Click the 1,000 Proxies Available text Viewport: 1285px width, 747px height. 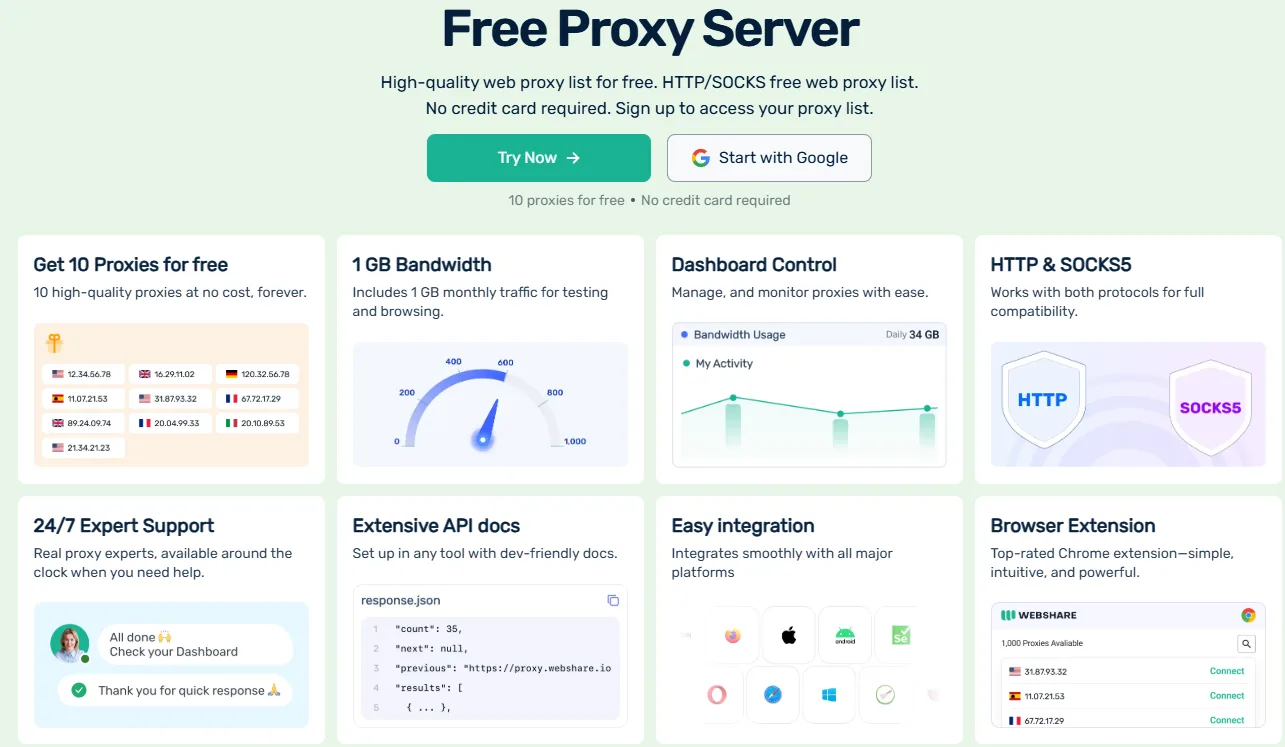pyautogui.click(x=1042, y=643)
